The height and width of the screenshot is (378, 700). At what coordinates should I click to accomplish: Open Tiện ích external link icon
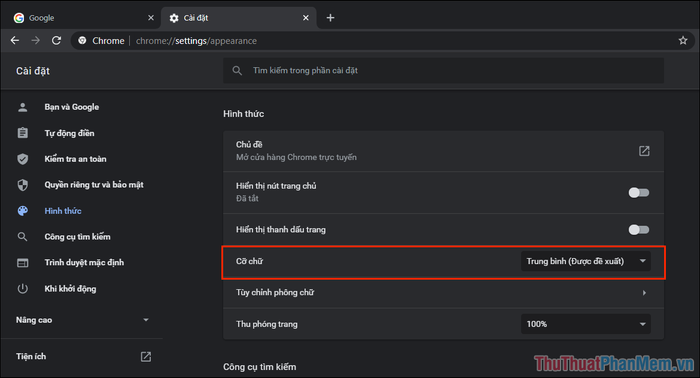[x=146, y=357]
